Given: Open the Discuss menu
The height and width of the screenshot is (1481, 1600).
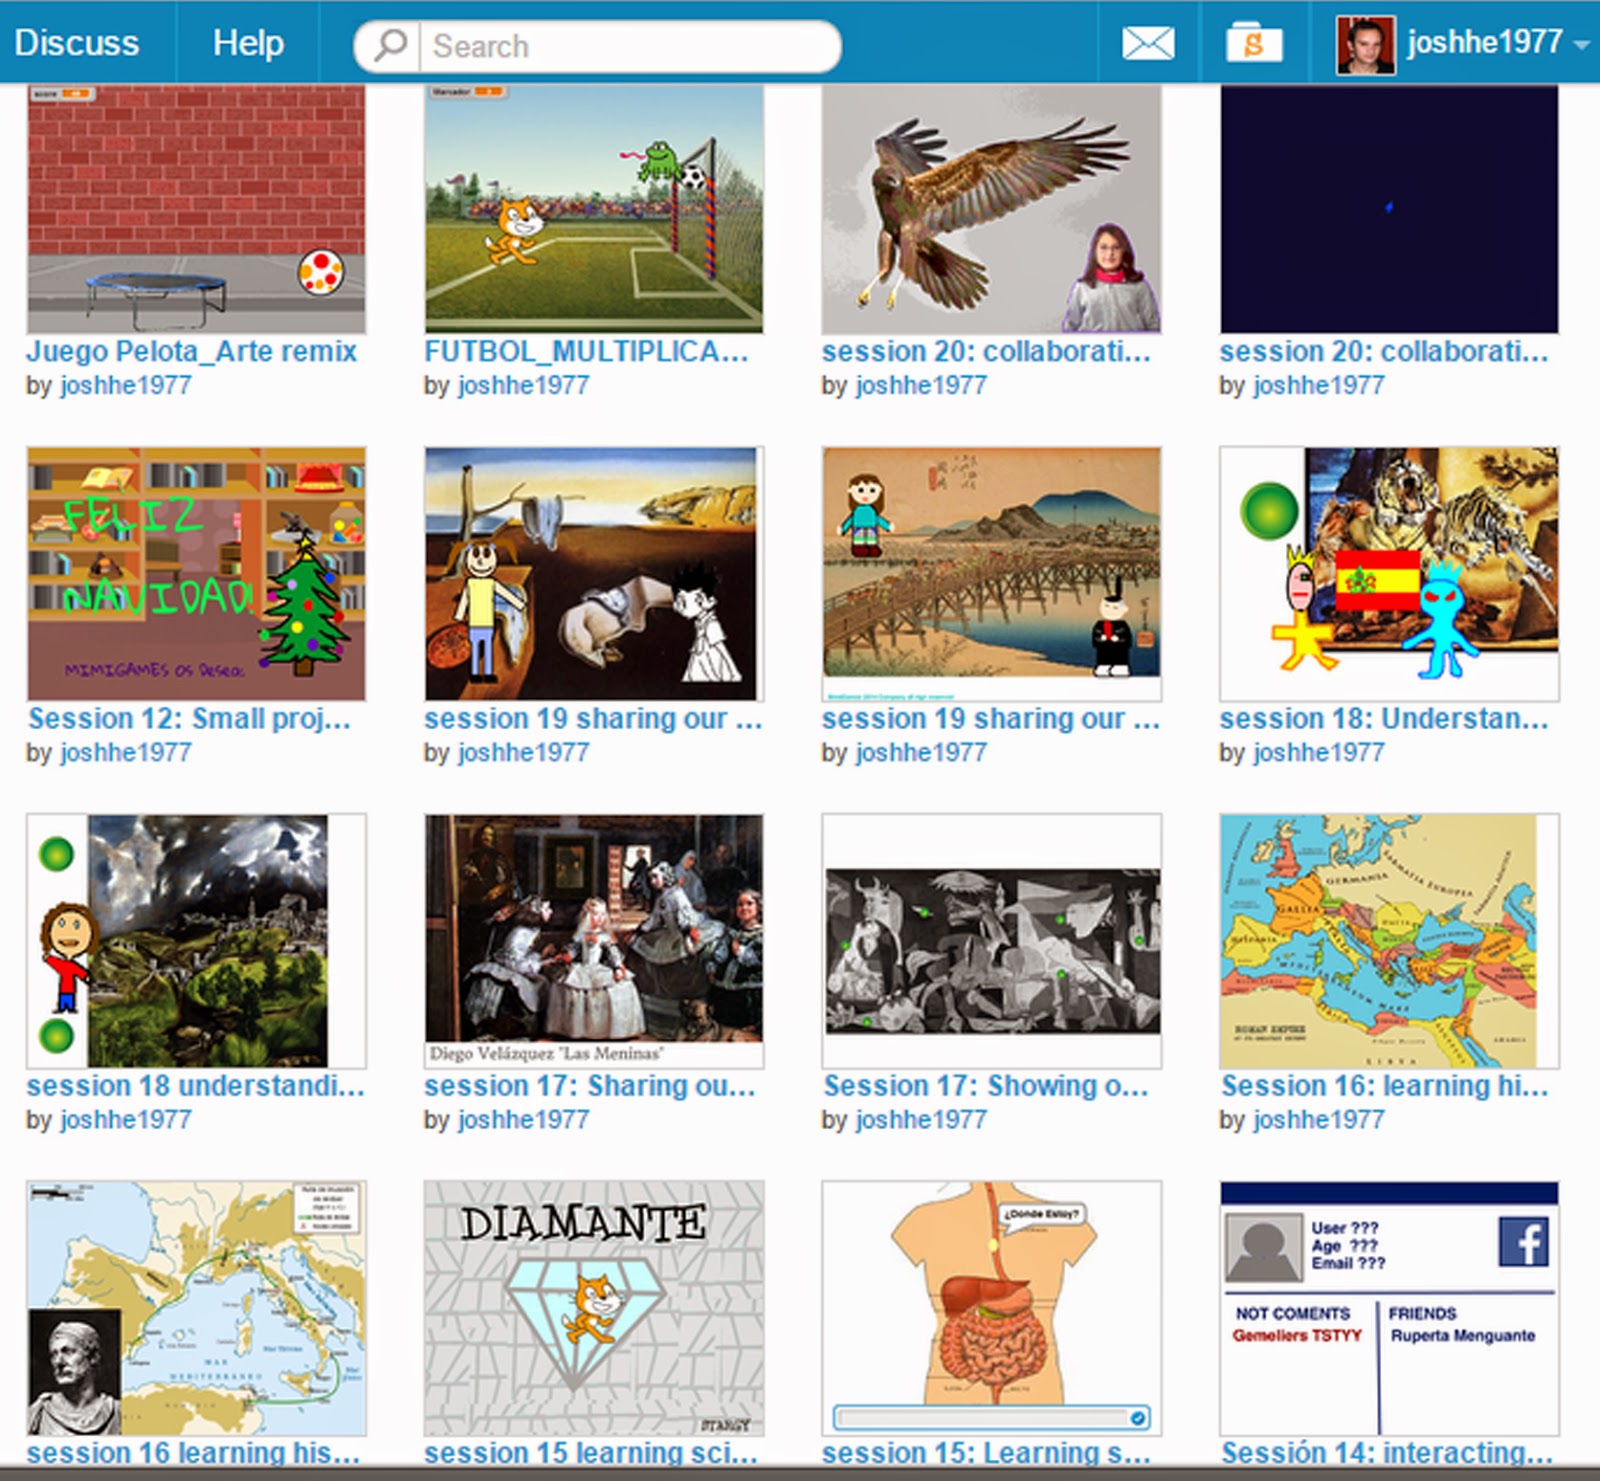Looking at the screenshot, I should click(x=77, y=42).
